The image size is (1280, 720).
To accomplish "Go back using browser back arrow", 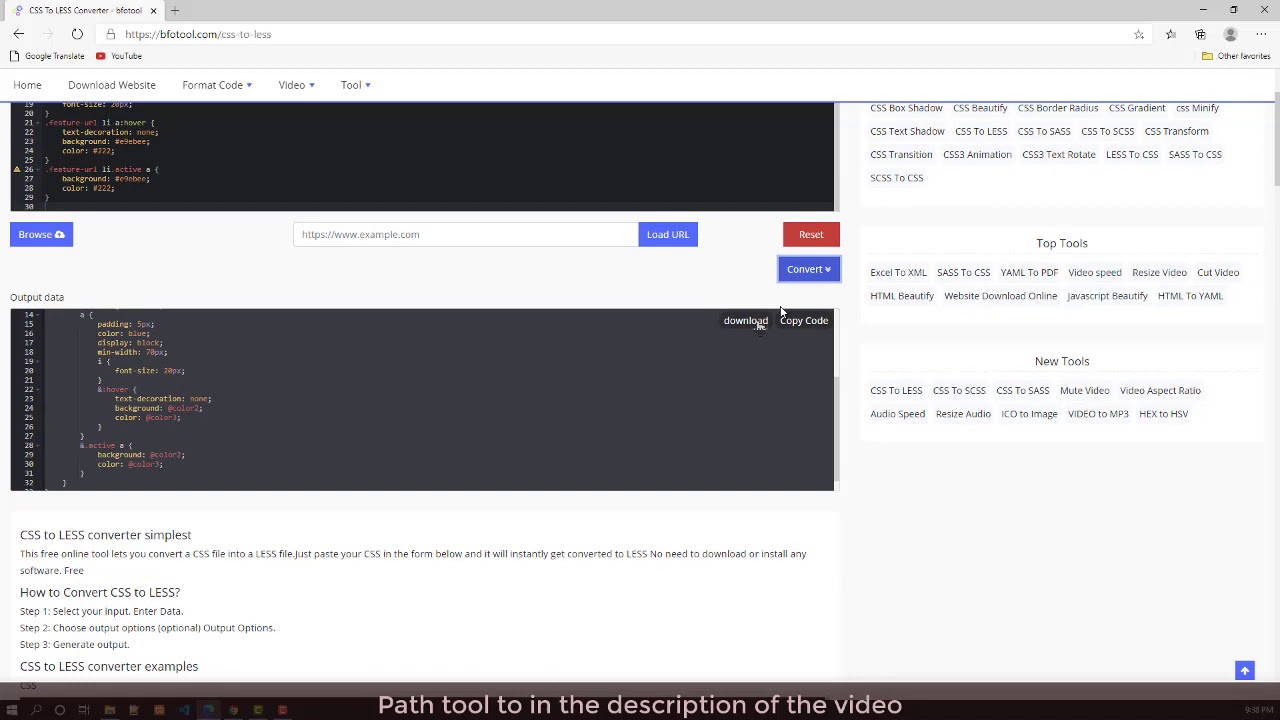I will (18, 34).
